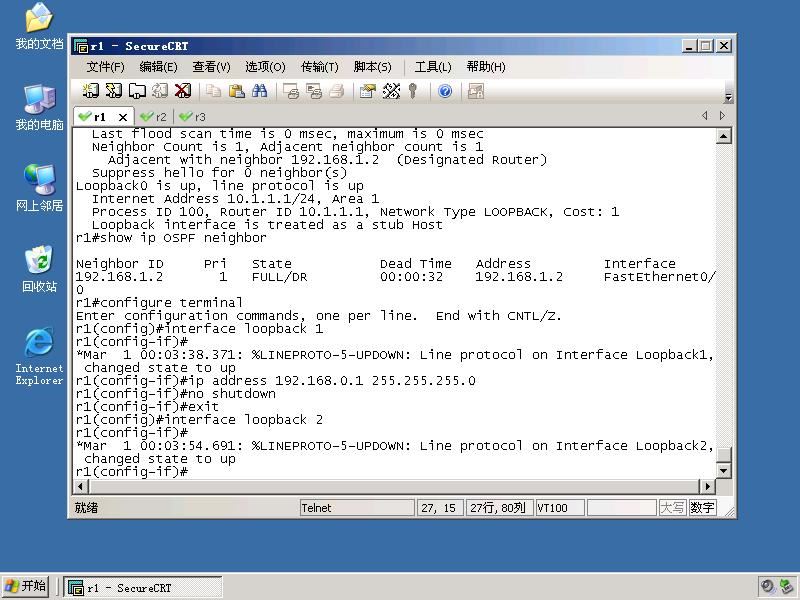Click the window resize grip corner

click(729, 512)
